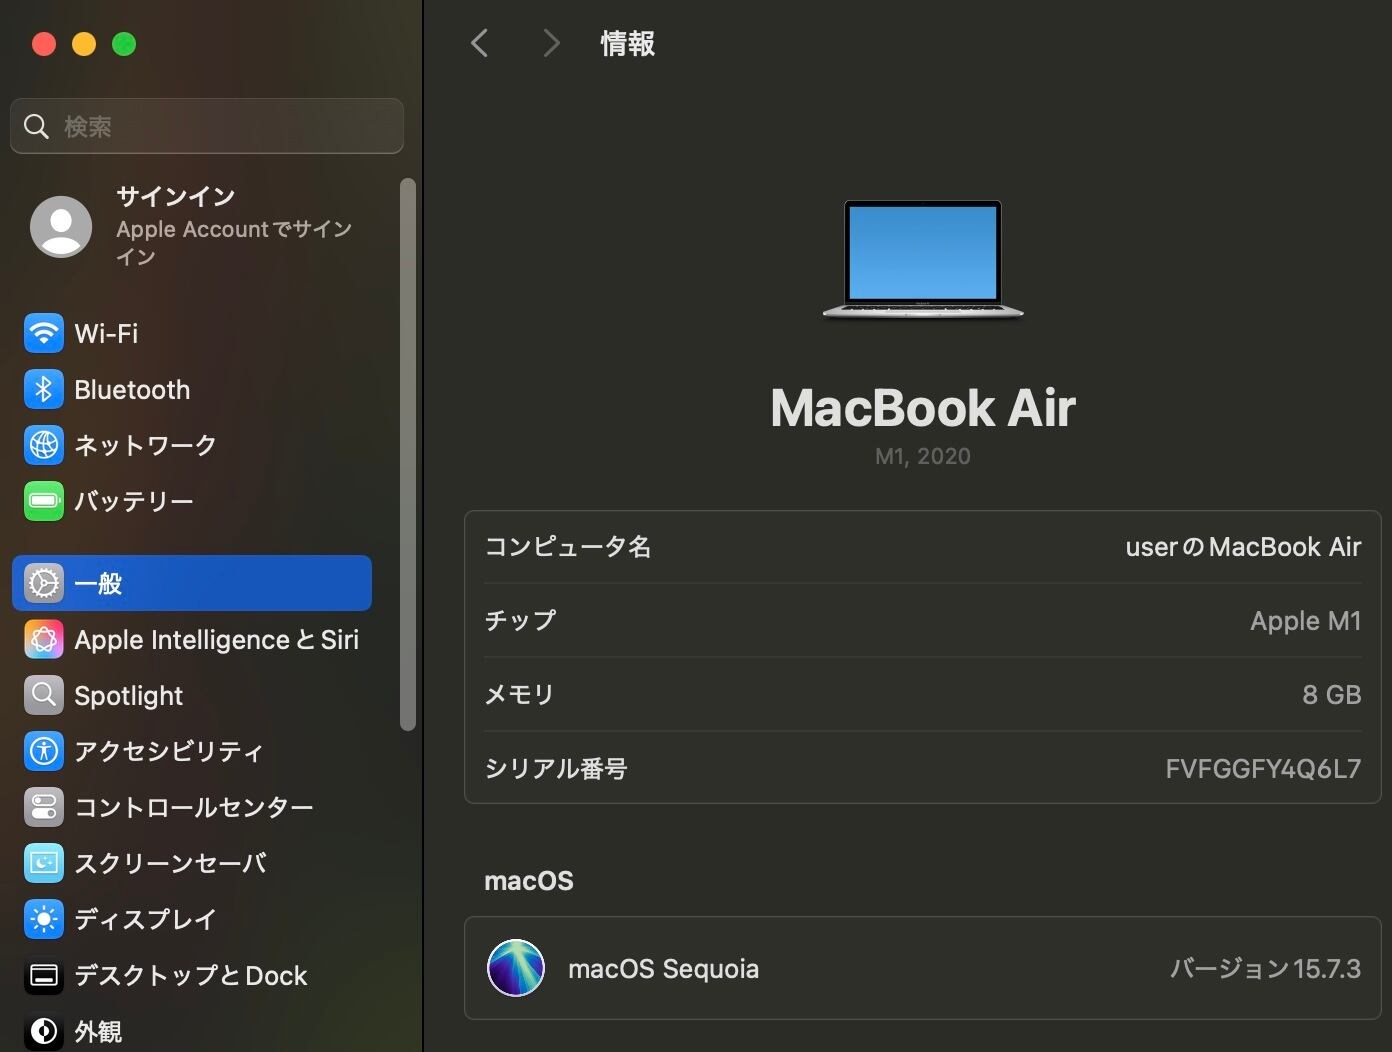Click the 一般 gear icon
Image resolution: width=1392 pixels, height=1052 pixels.
44,583
